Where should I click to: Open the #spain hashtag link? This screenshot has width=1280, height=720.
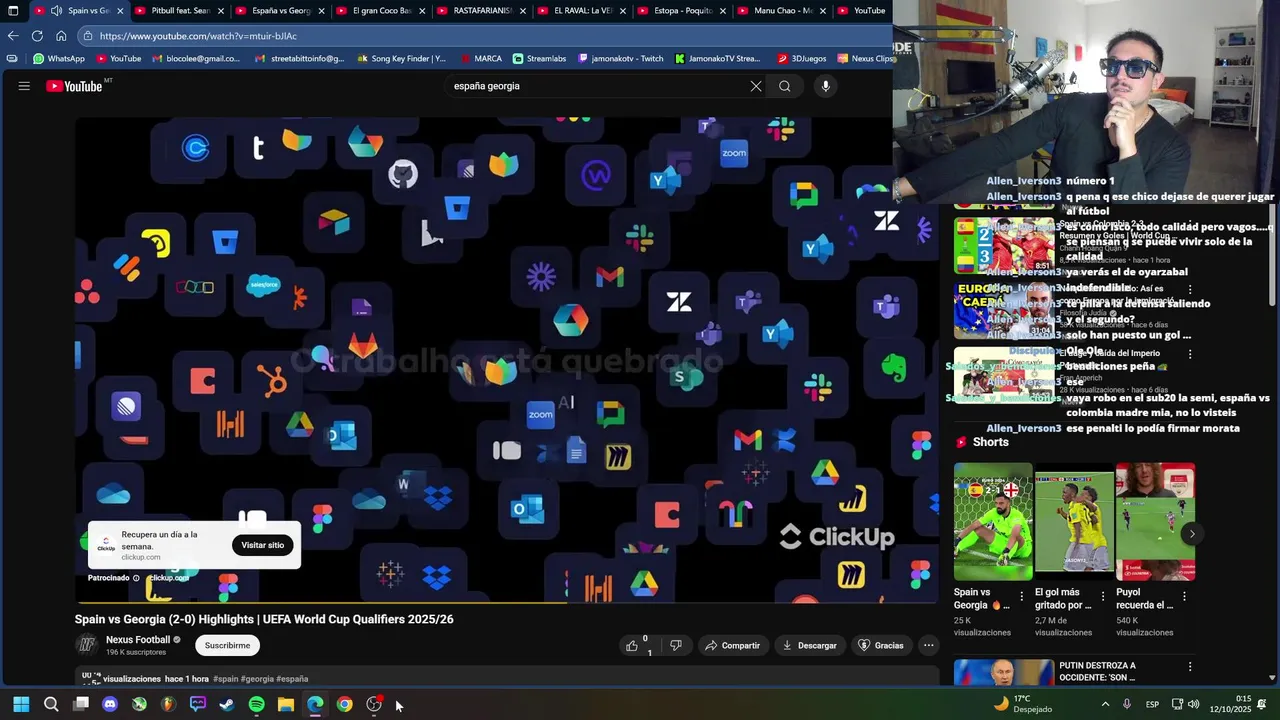pyautogui.click(x=225, y=679)
